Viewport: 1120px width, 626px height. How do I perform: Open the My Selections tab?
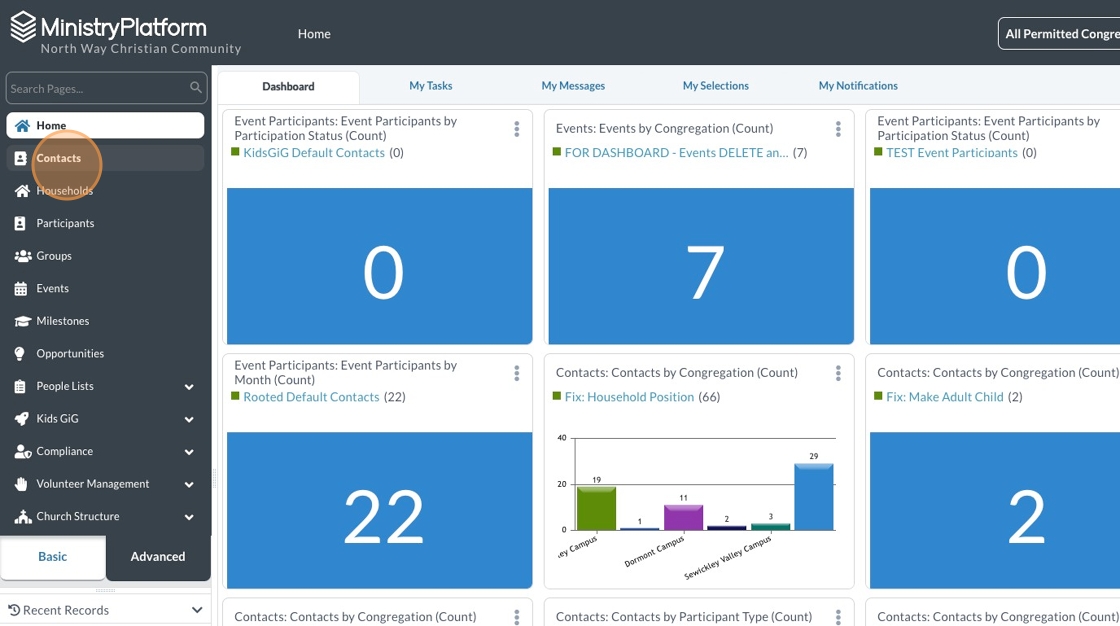[x=716, y=86]
